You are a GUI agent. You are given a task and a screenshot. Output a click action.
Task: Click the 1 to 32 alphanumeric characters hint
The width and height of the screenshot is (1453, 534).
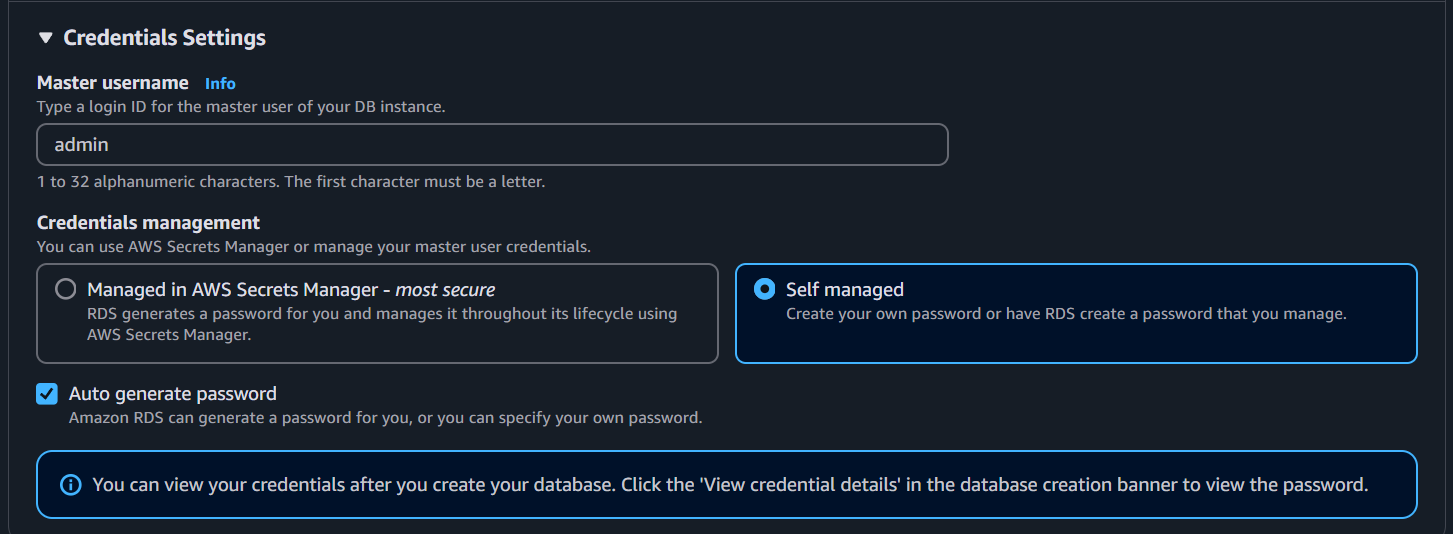291,182
